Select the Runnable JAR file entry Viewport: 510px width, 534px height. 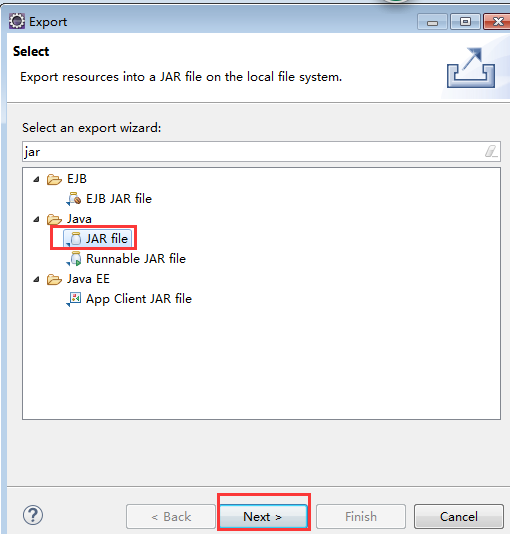pyautogui.click(x=136, y=259)
